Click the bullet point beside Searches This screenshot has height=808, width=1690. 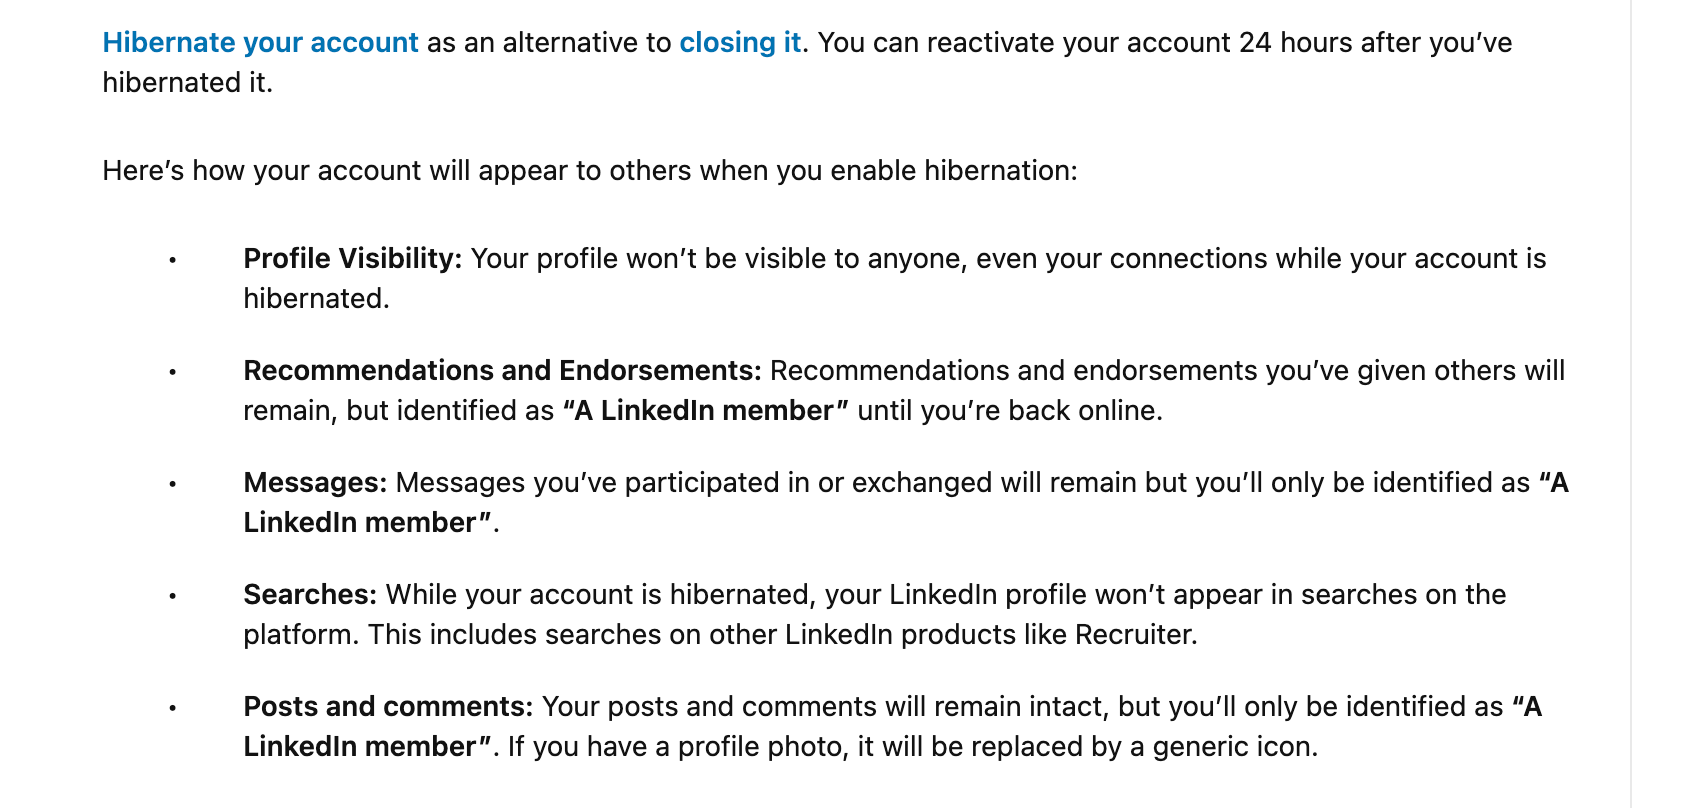(172, 596)
